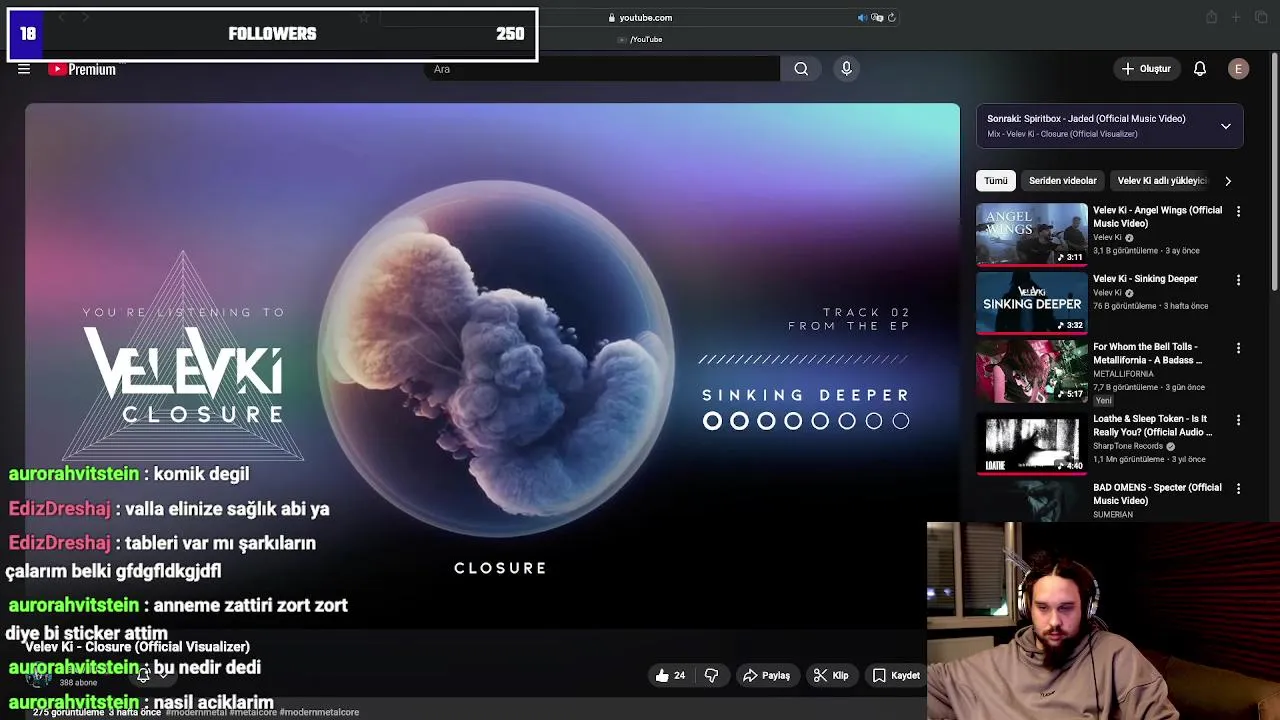Click the Oluştur create button
Viewport: 1280px width, 720px height.
1146,69
